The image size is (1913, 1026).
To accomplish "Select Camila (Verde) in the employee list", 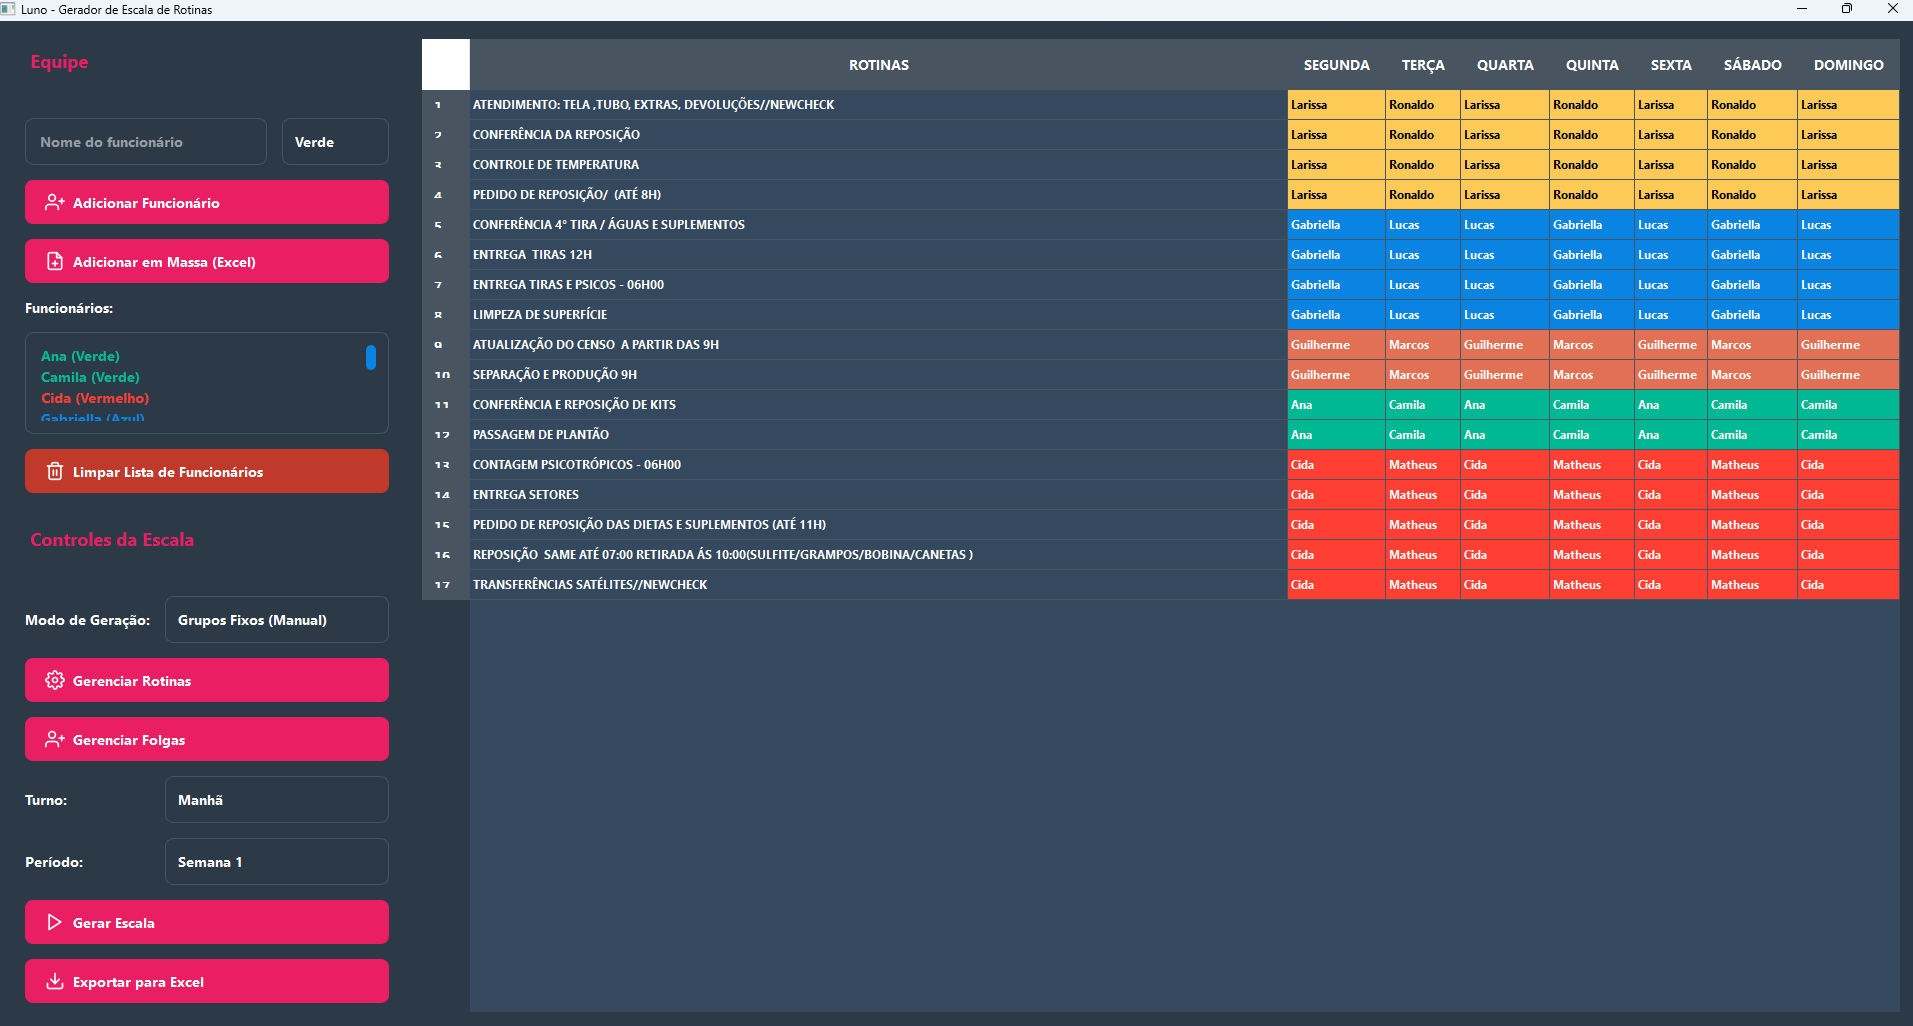I will [90, 377].
